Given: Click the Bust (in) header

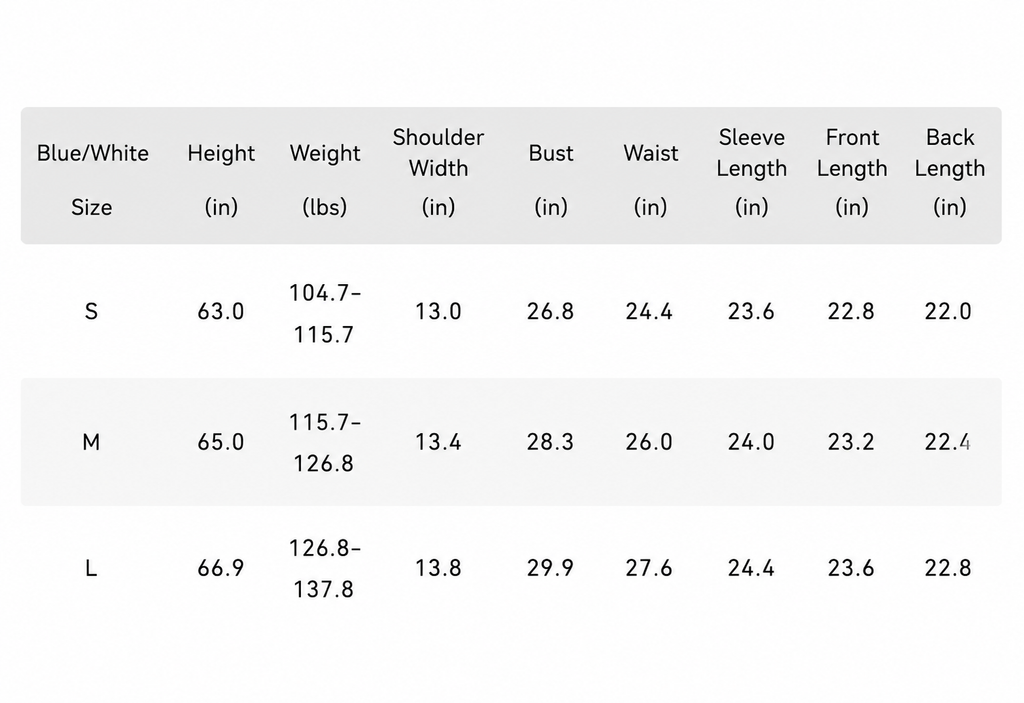Looking at the screenshot, I should pos(551,180).
